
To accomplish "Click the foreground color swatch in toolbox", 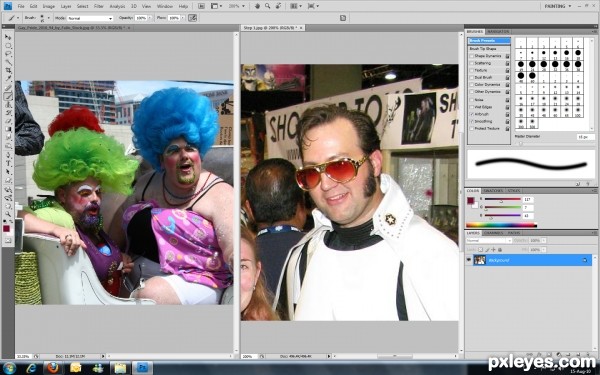I will 6,228.
